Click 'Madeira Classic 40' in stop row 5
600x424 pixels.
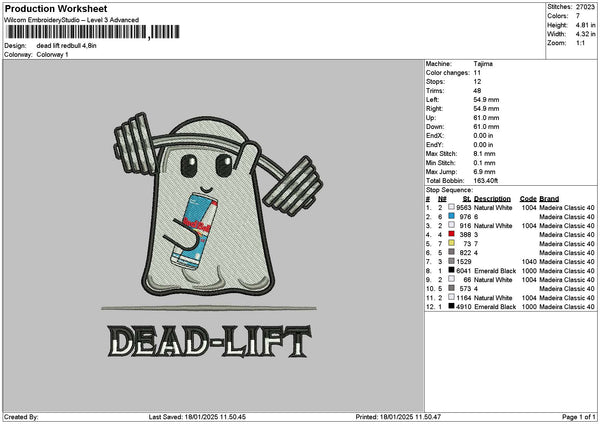tap(567, 244)
